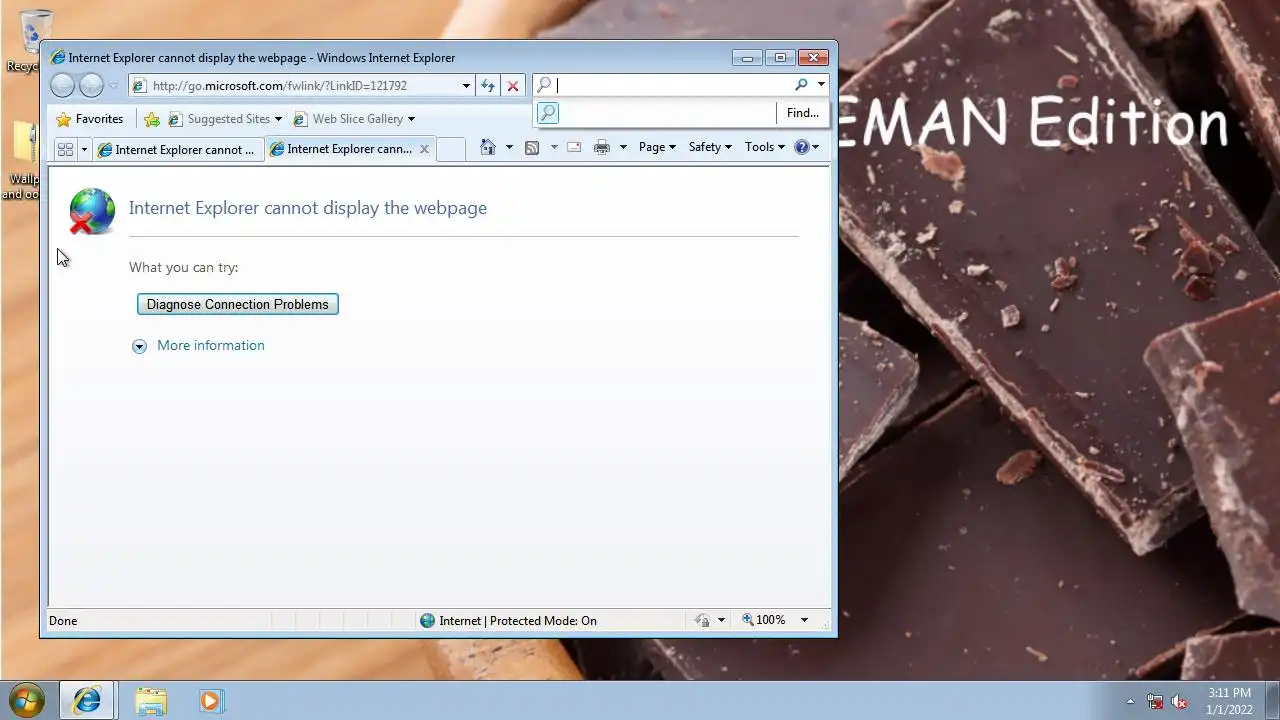
Task: Click Internet Explorer taskbar icon
Action: click(87, 701)
